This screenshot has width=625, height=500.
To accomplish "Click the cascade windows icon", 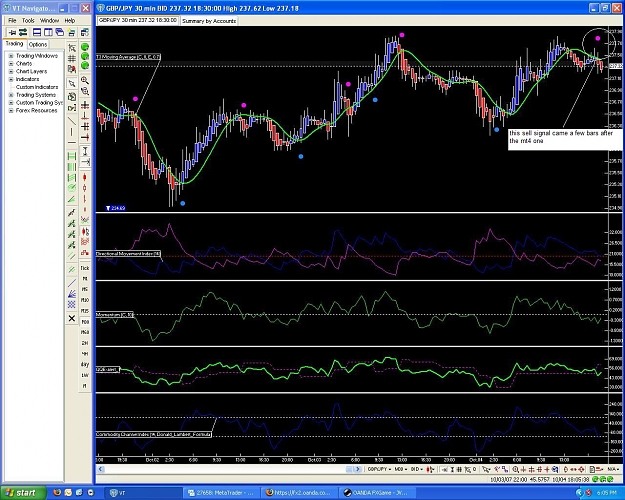I will 59,32.
